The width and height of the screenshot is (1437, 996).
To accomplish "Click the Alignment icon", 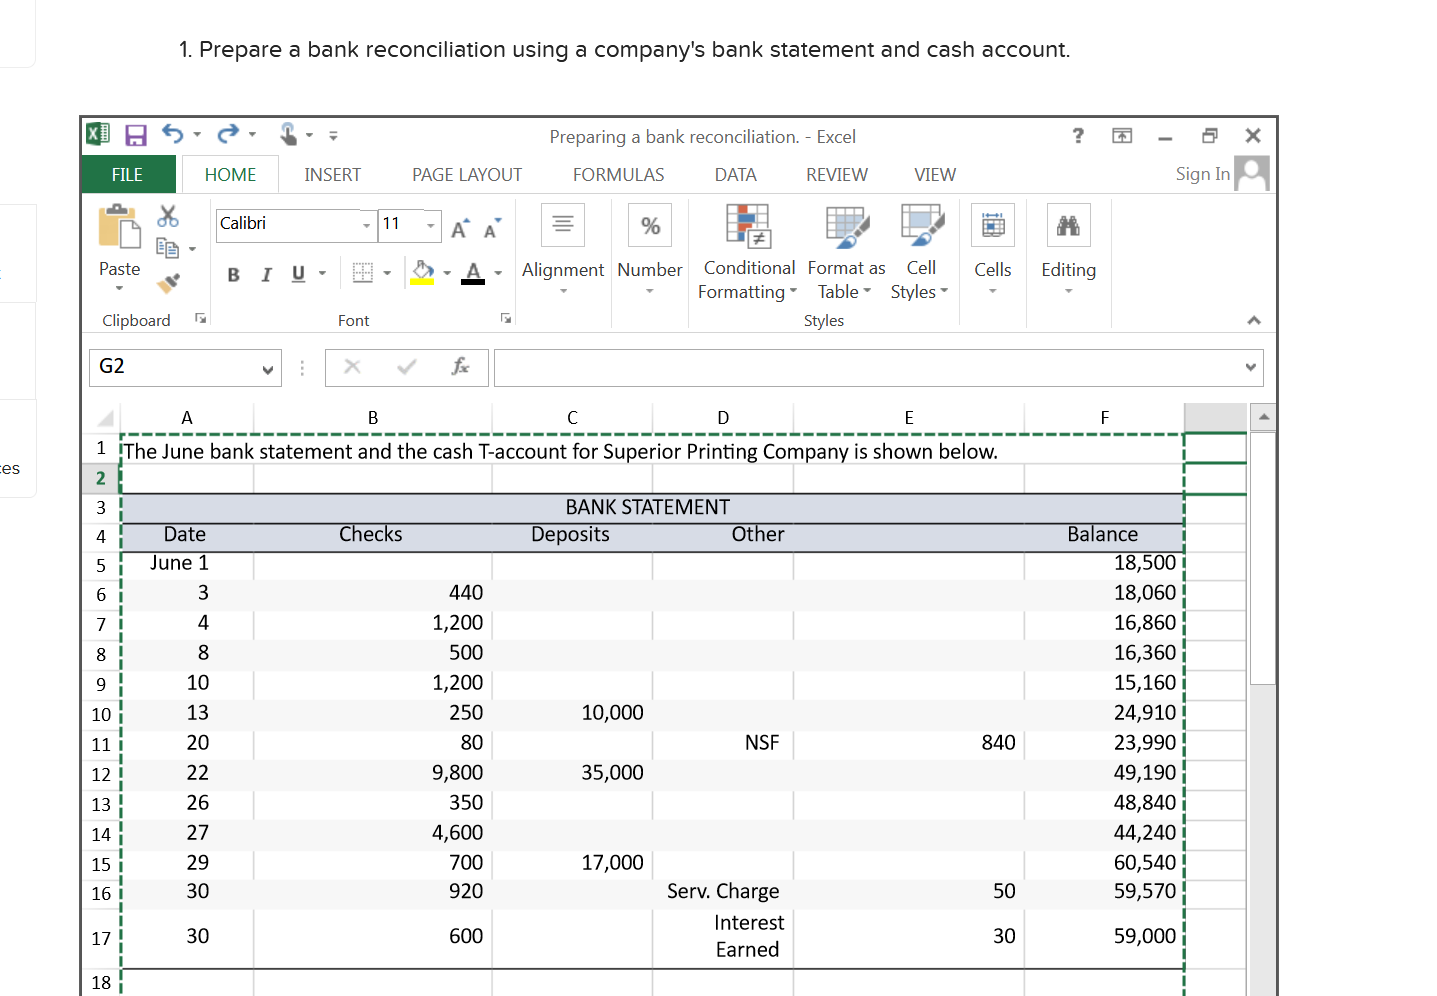I will pos(563,224).
